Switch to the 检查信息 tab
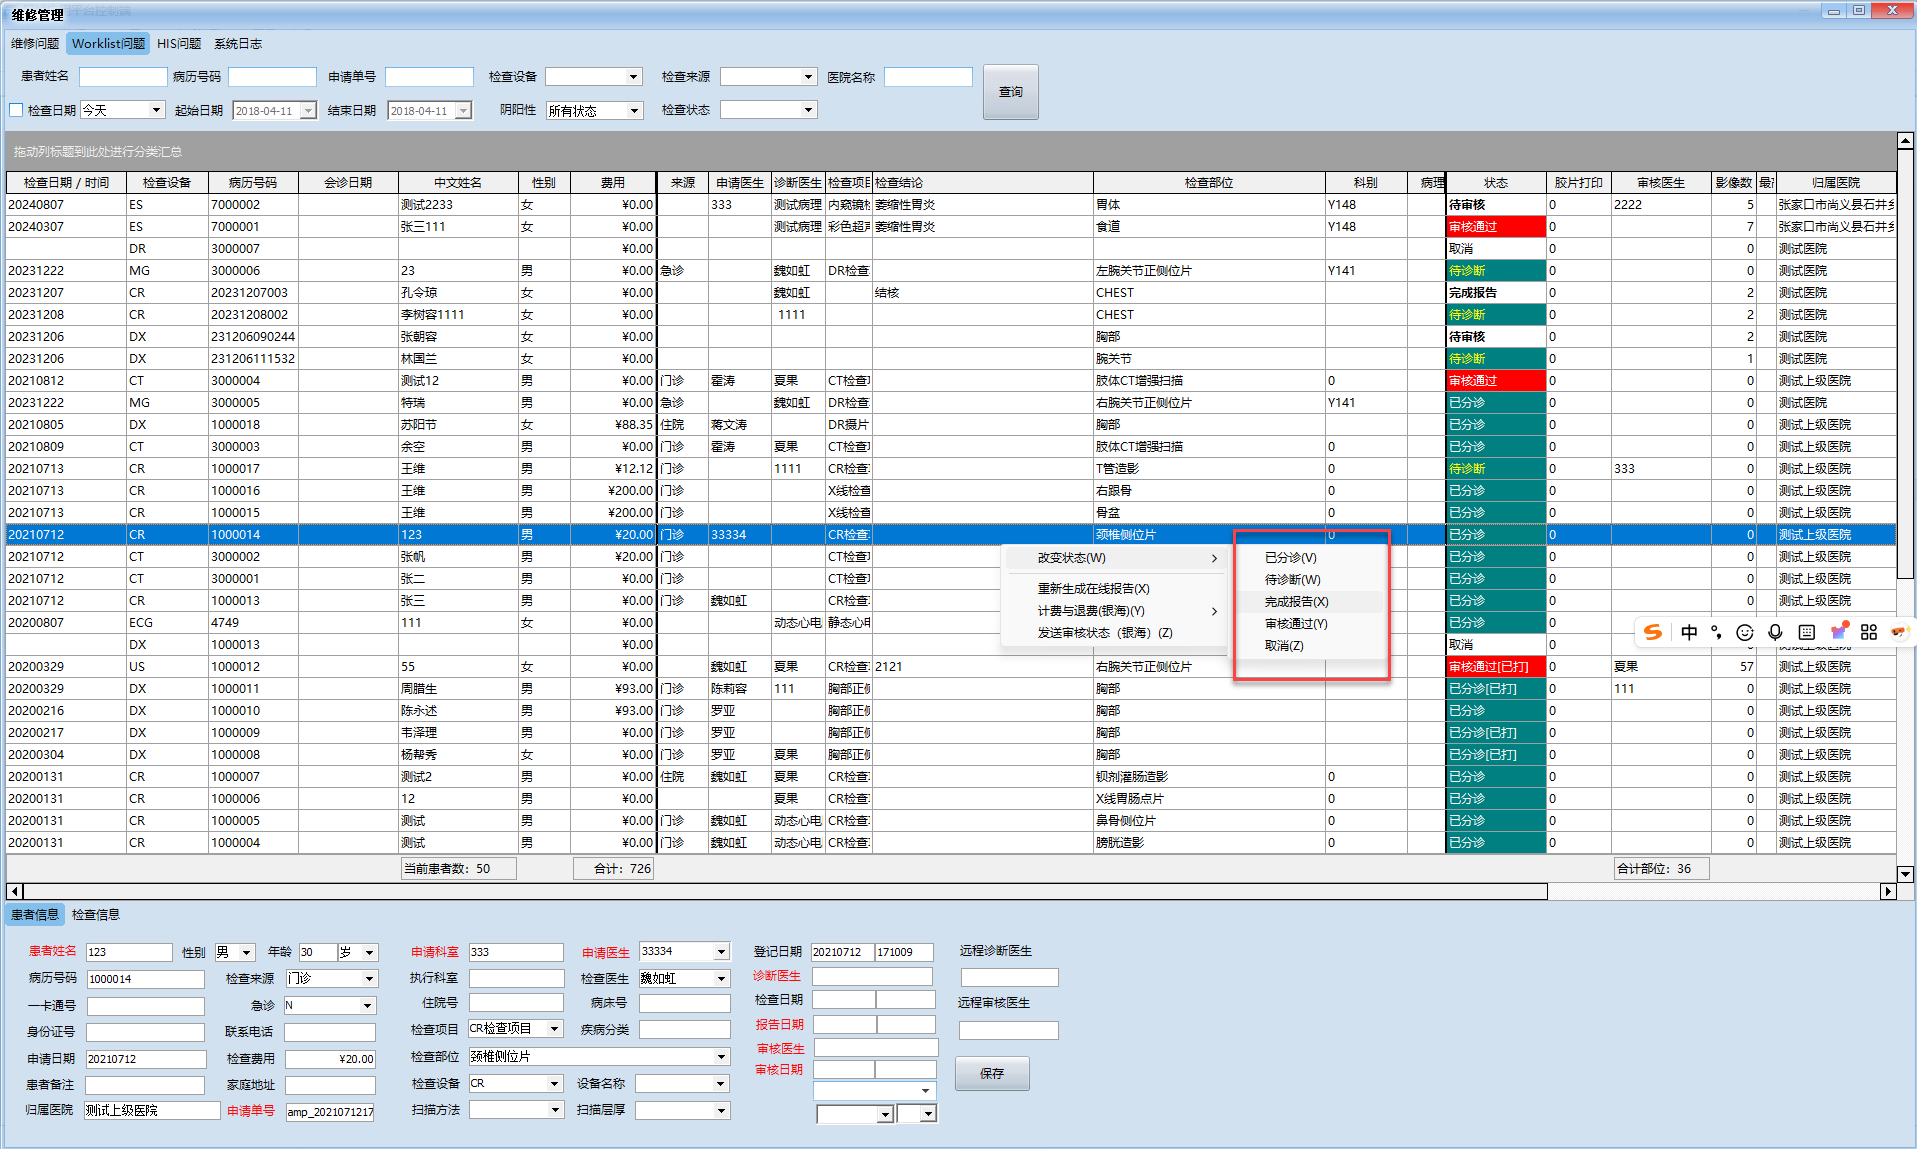The height and width of the screenshot is (1149, 1917). pos(96,915)
